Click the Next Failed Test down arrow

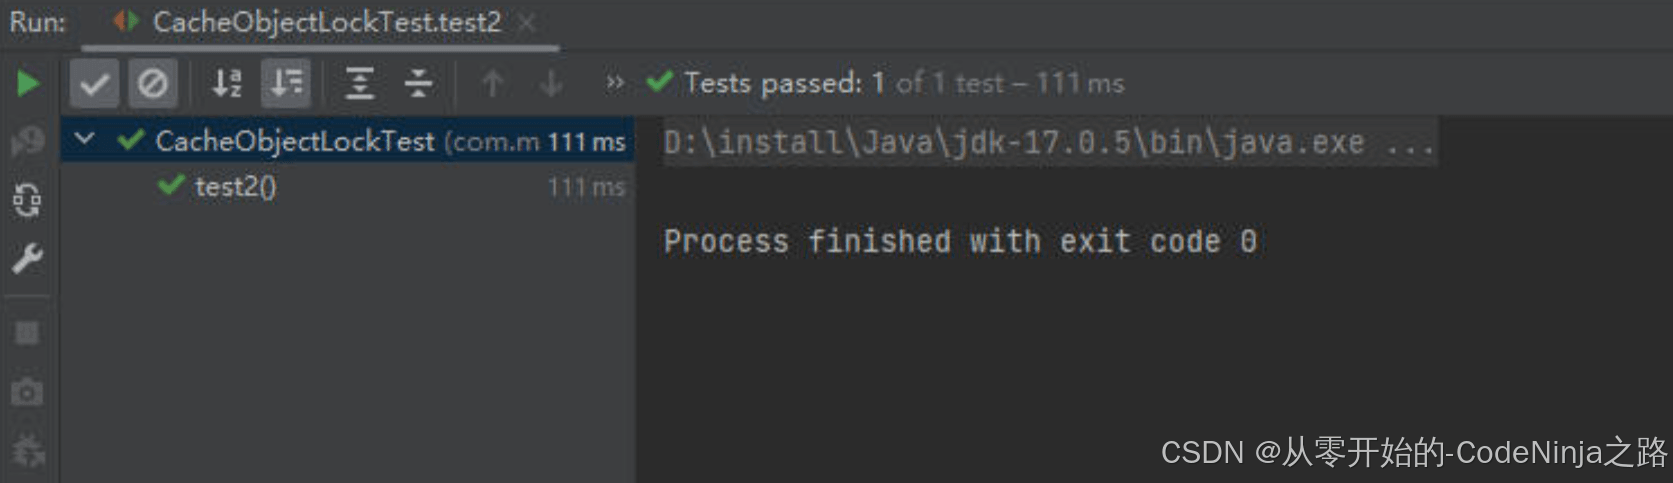[x=551, y=83]
